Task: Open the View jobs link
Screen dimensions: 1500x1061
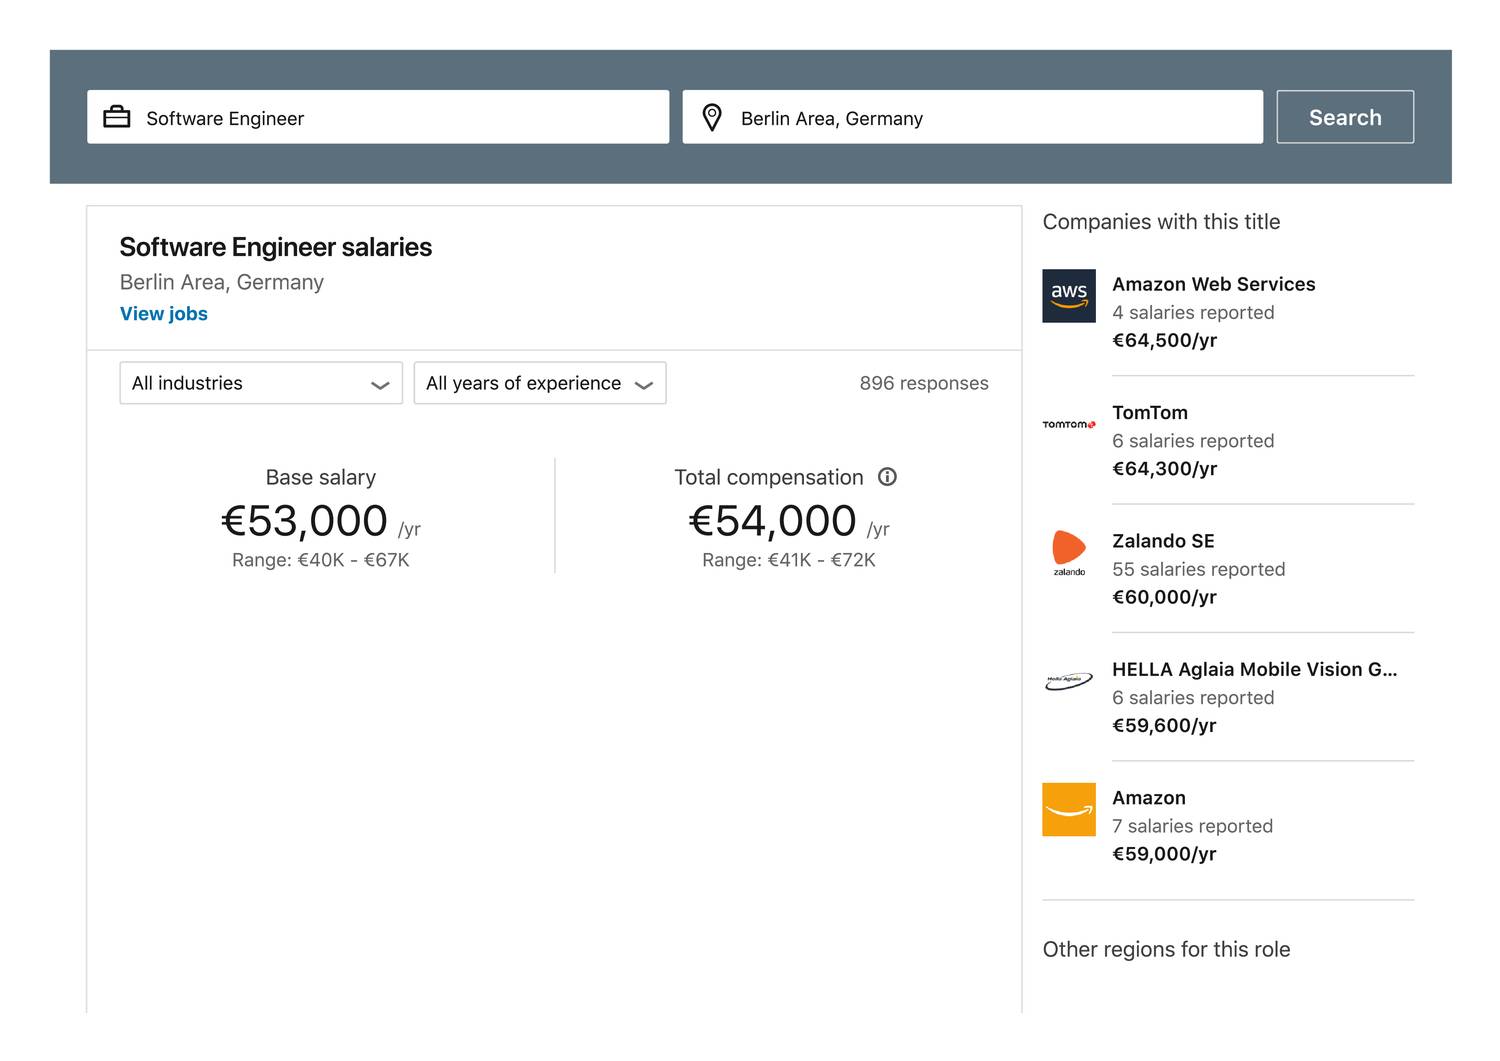Action: pyautogui.click(x=164, y=314)
